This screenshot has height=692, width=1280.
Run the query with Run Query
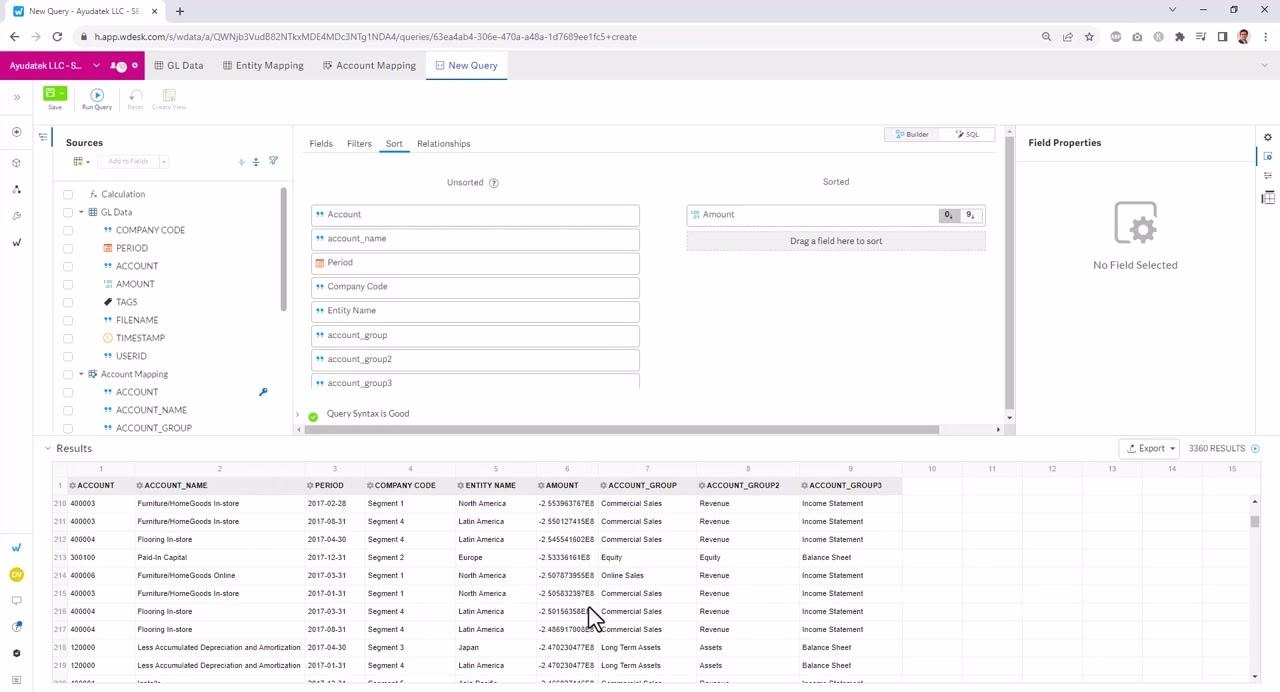pyautogui.click(x=97, y=99)
